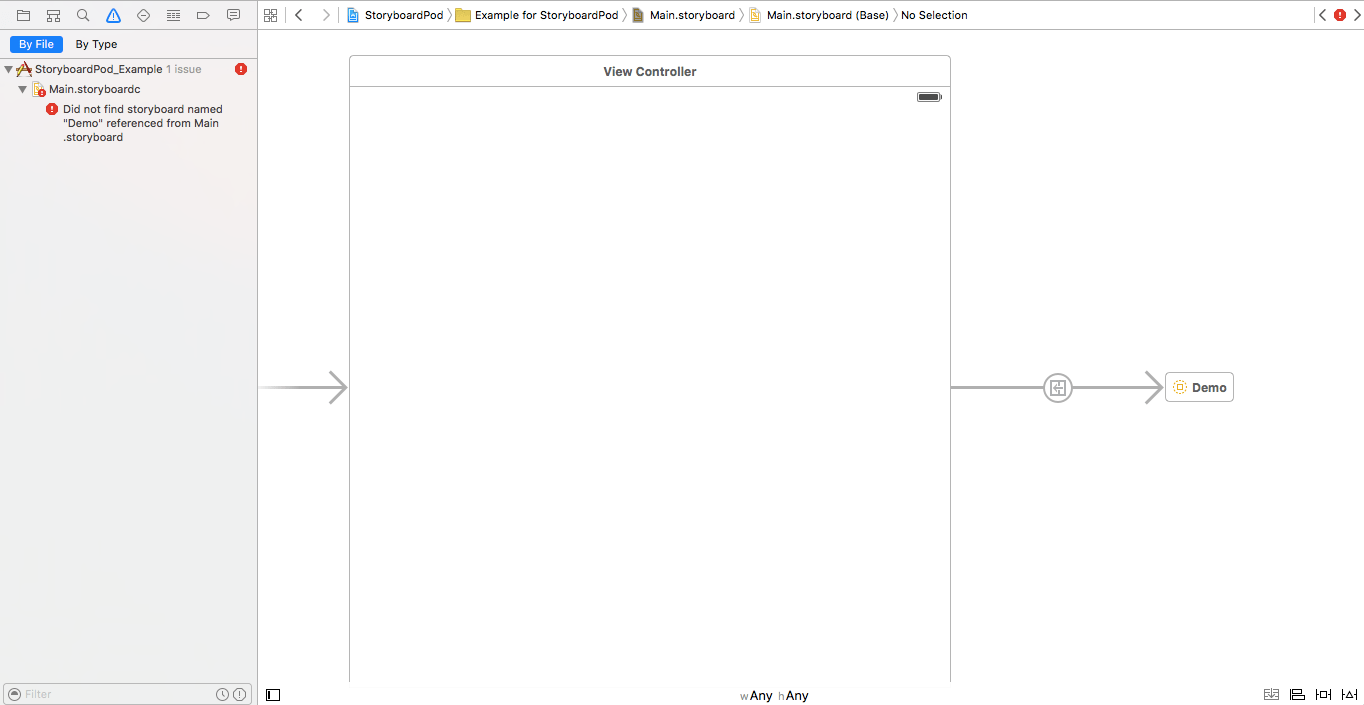
Task: Open the Pin constraints popup
Action: (1323, 695)
